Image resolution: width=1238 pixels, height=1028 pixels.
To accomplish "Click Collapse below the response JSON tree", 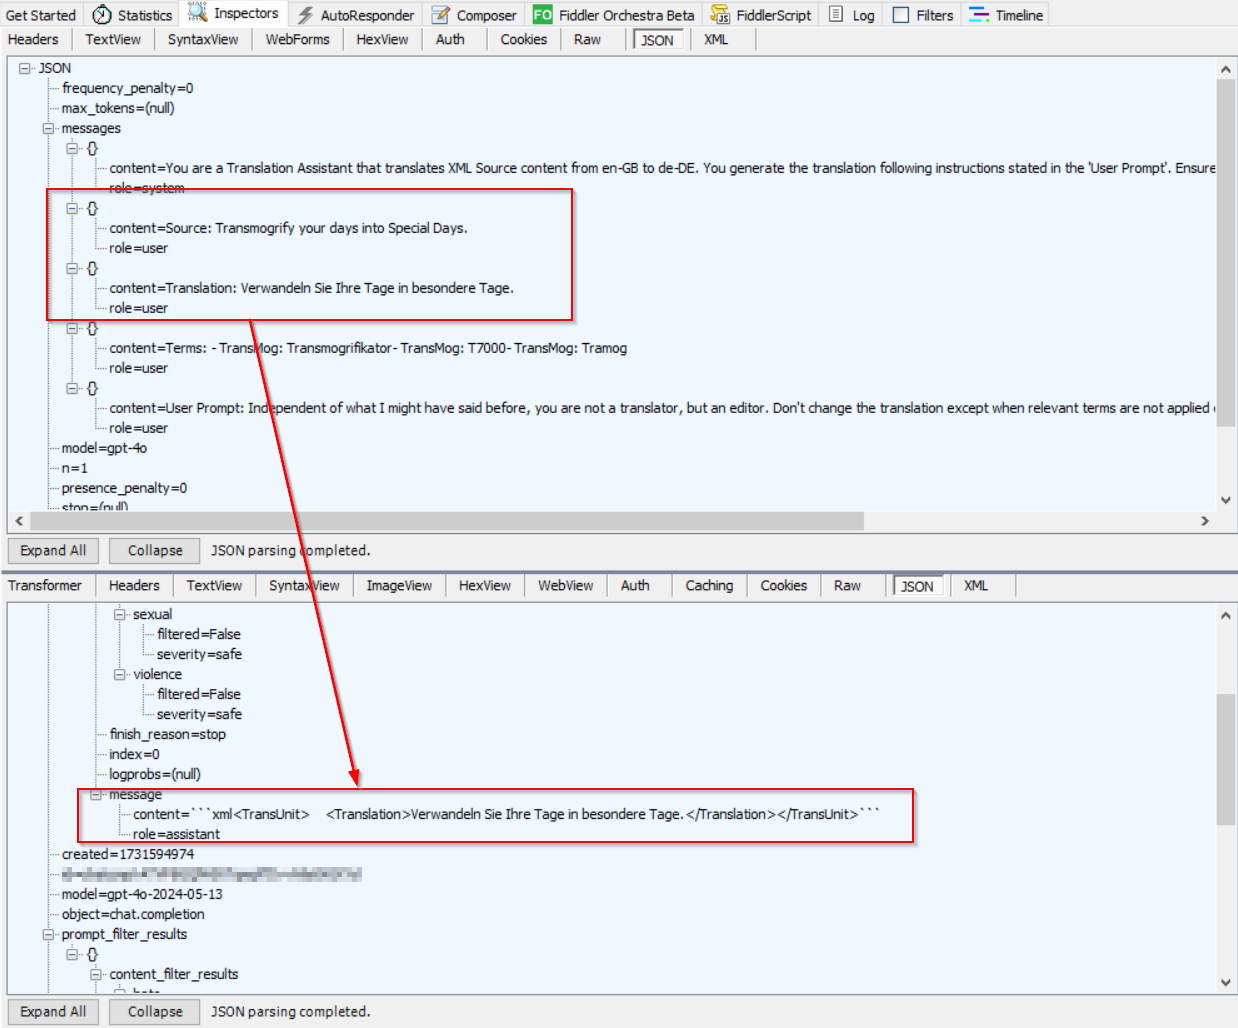I will [154, 1011].
